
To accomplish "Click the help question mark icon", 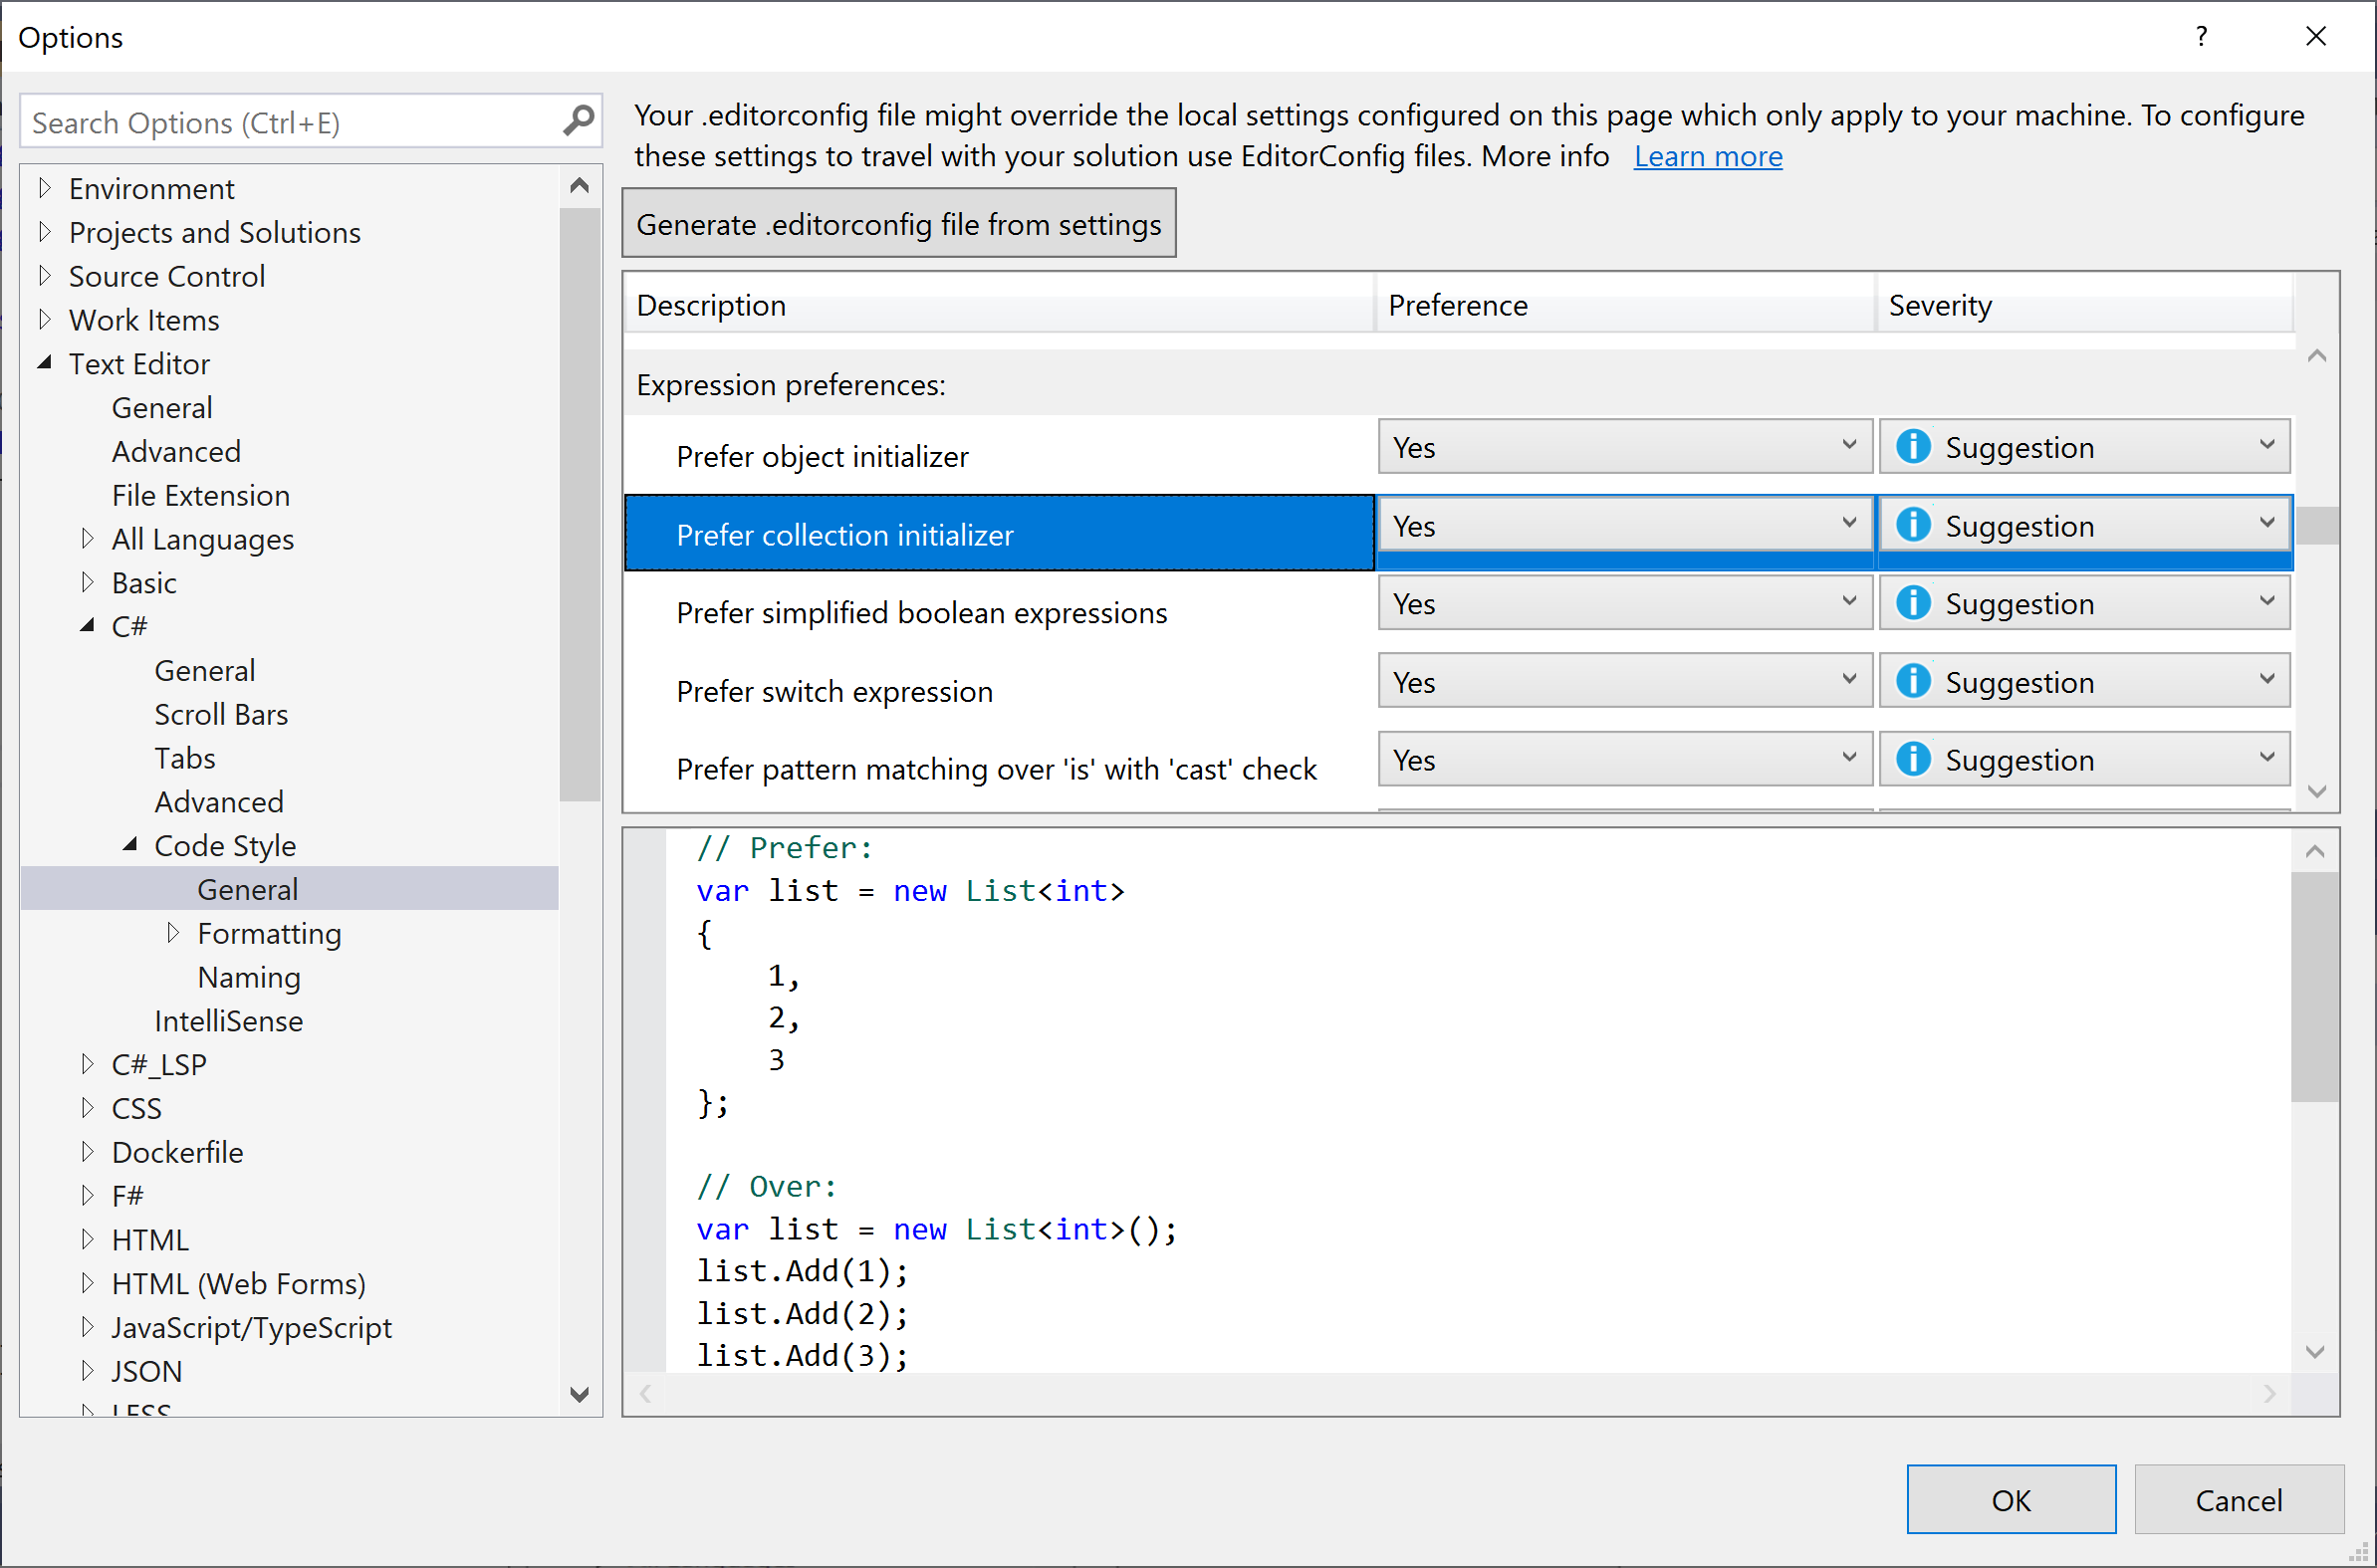I will coord(2201,37).
